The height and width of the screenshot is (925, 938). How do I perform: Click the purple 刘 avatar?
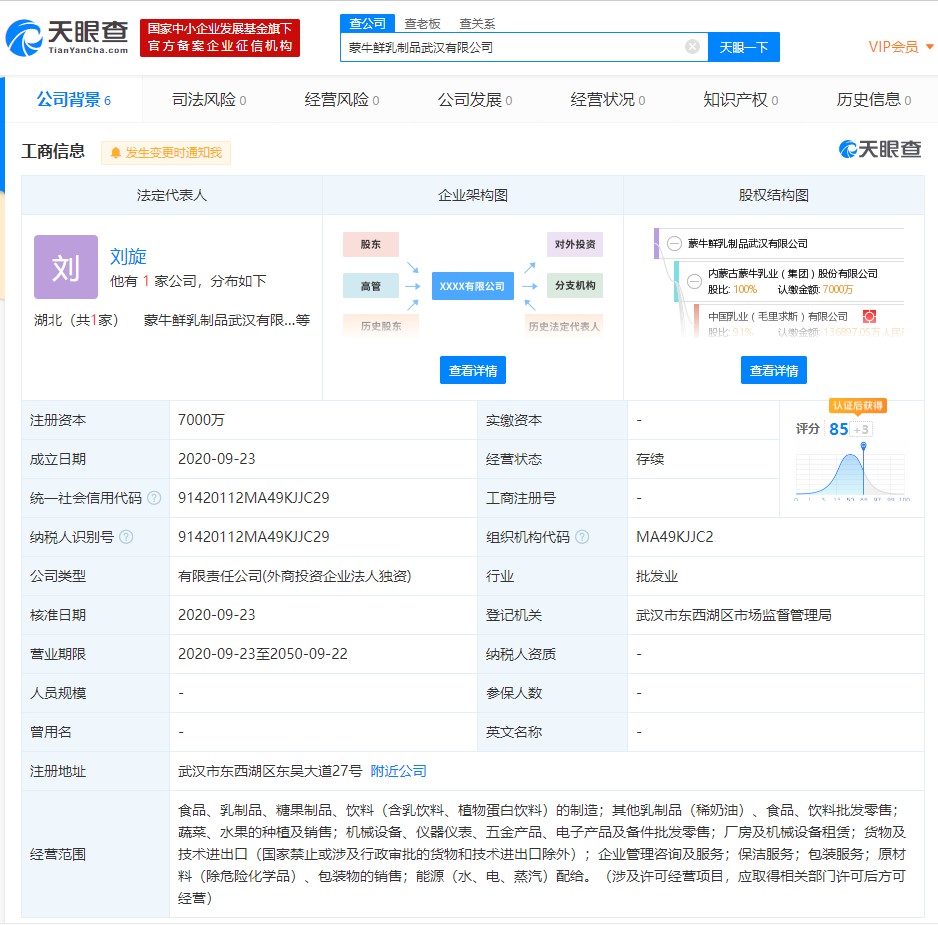pos(66,267)
